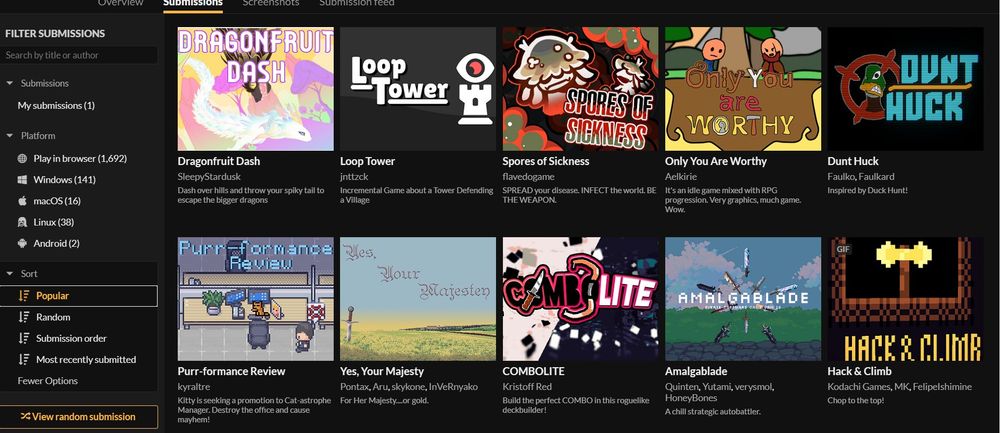
Task: Click the Most recently submitted sort icon
Action: coord(24,359)
